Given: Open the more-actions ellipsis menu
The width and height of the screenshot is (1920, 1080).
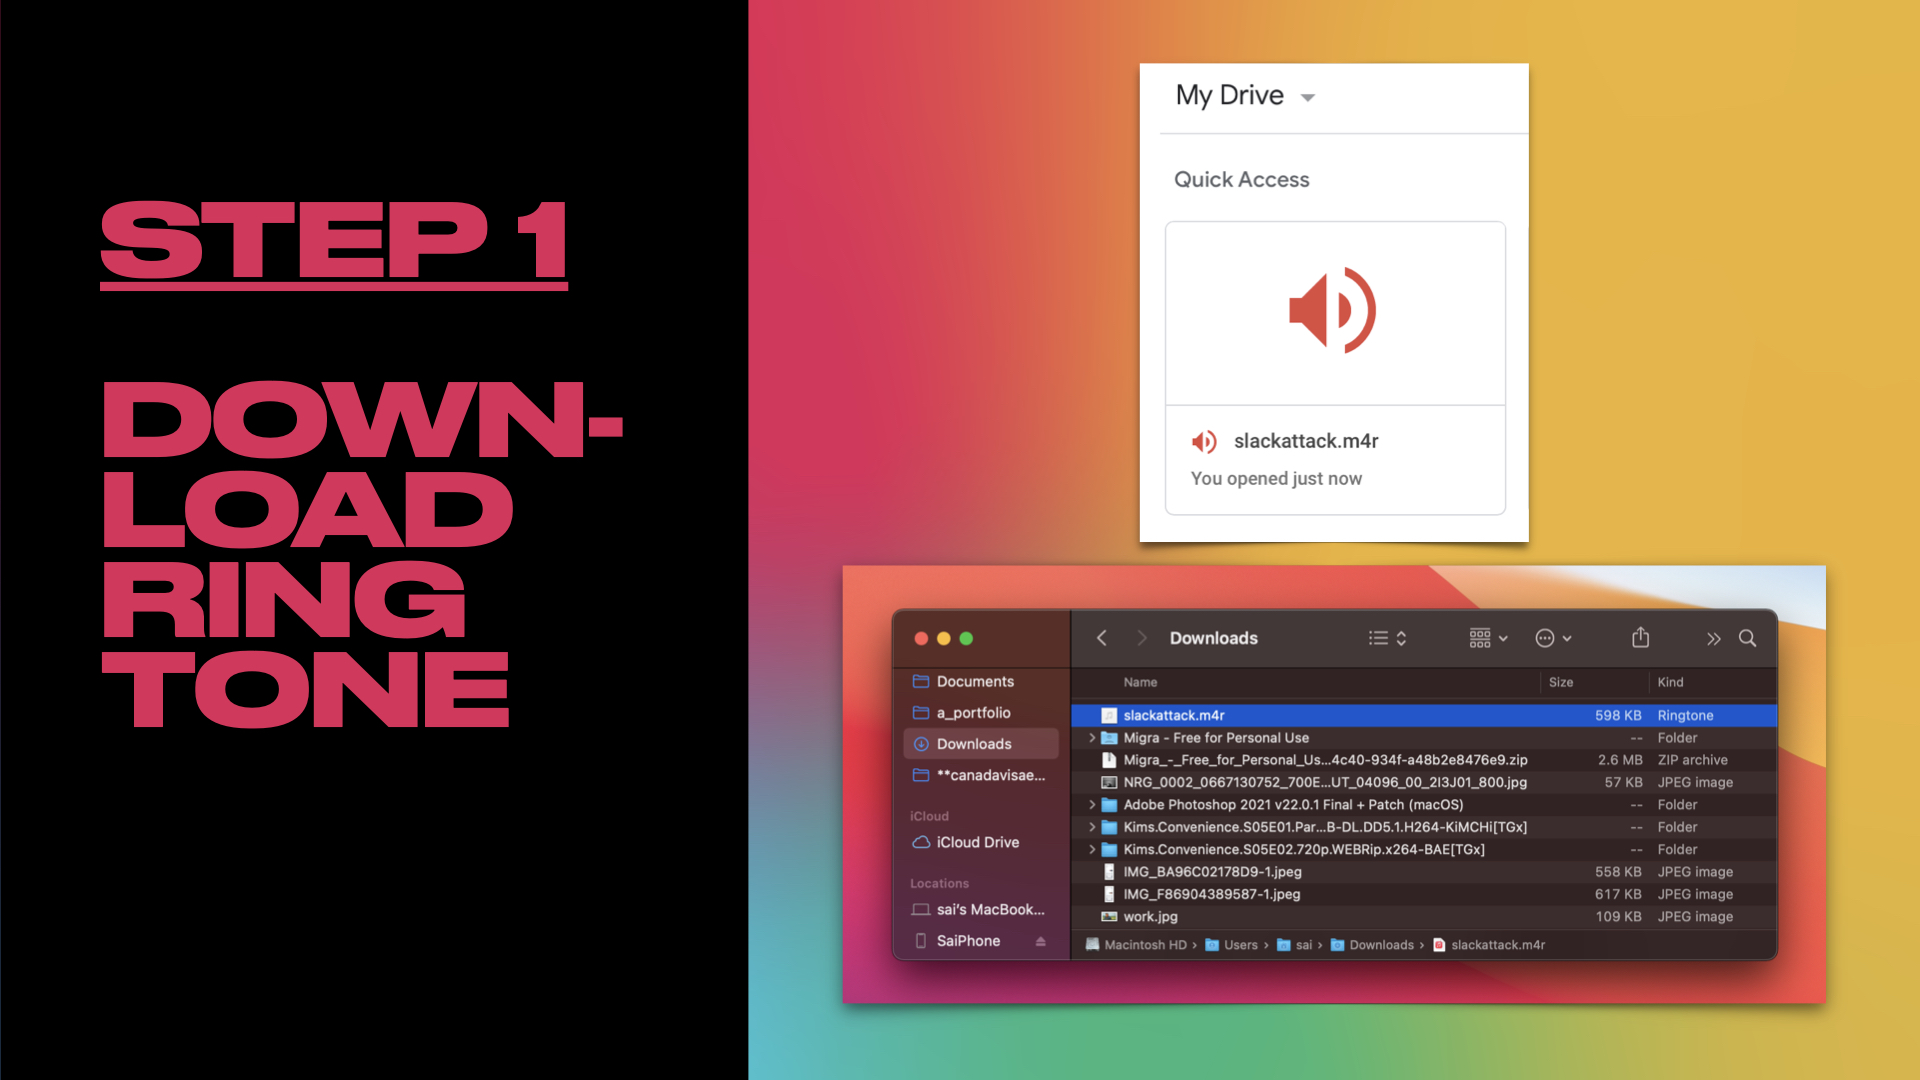Looking at the screenshot, I should click(1552, 638).
